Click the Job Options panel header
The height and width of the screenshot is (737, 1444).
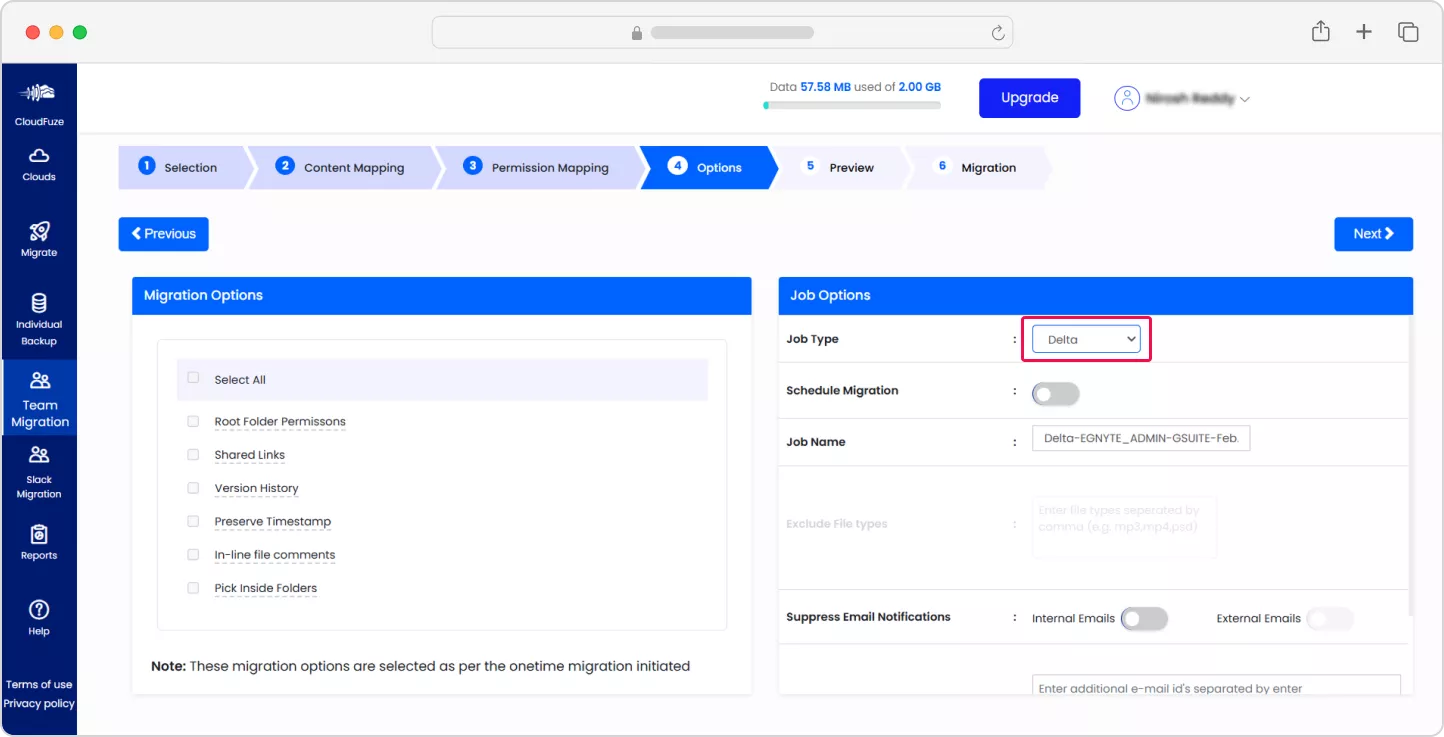click(x=1095, y=296)
